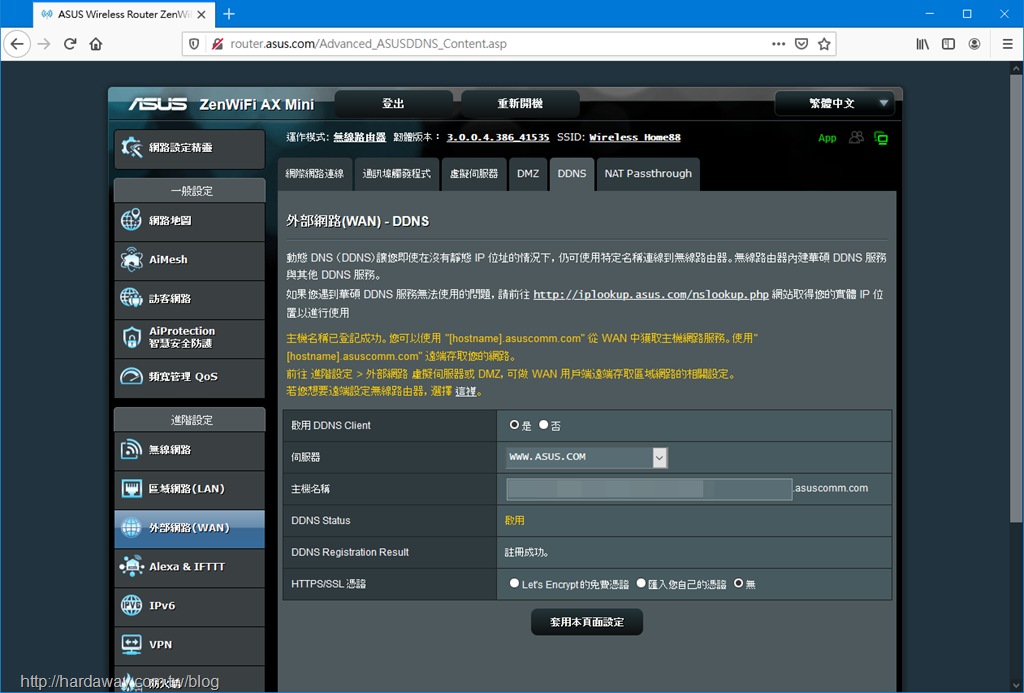Click the 登出 logout button
Screen dimensions: 1024x693
coord(393,103)
